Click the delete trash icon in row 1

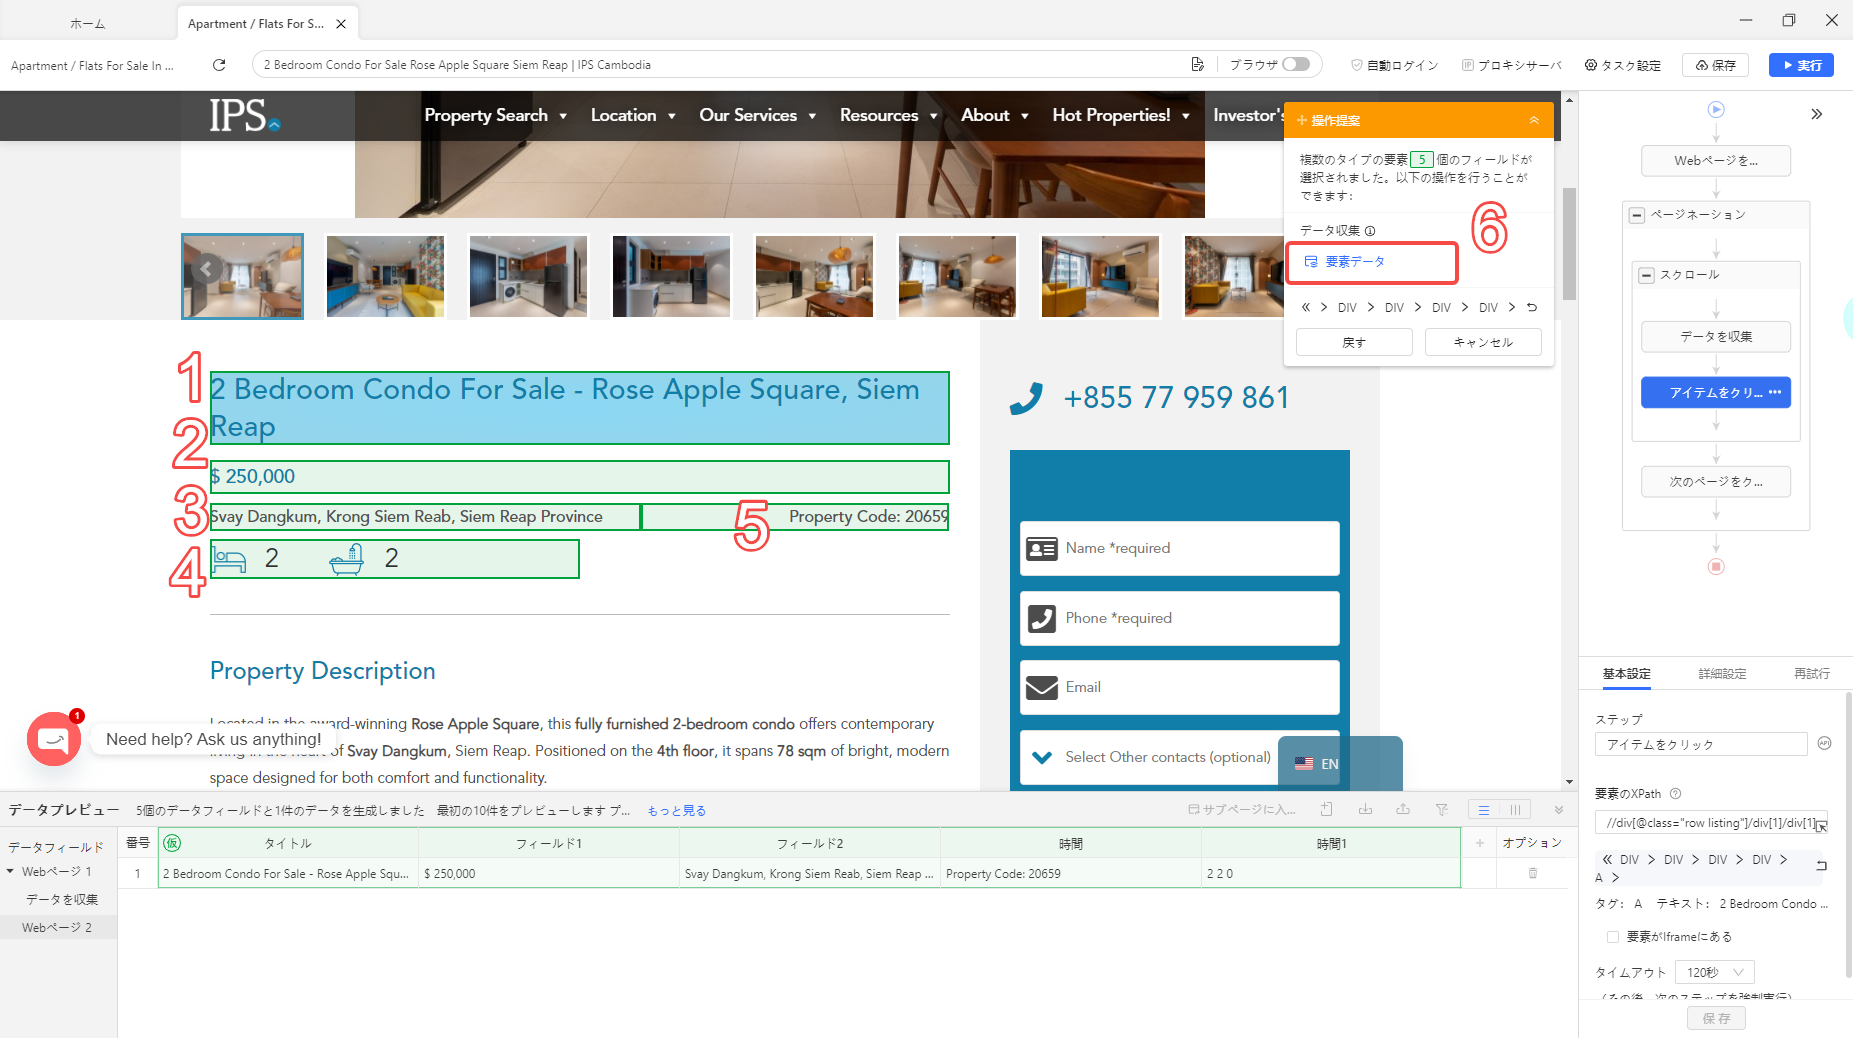pos(1532,873)
